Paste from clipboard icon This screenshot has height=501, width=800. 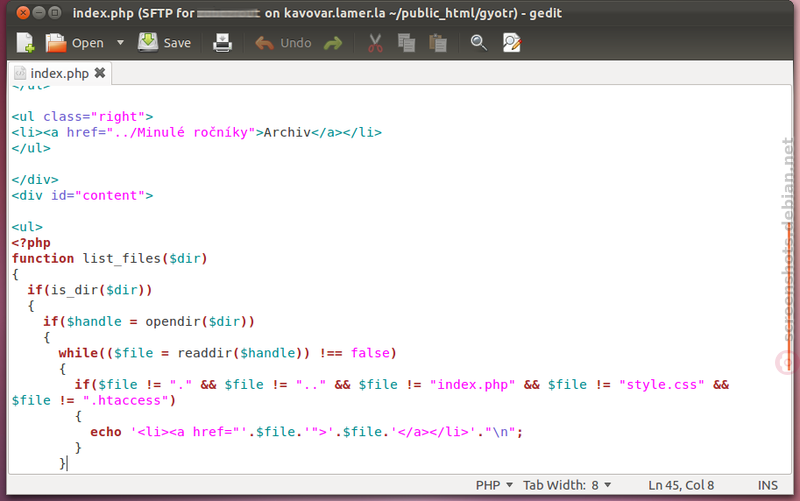[x=438, y=43]
